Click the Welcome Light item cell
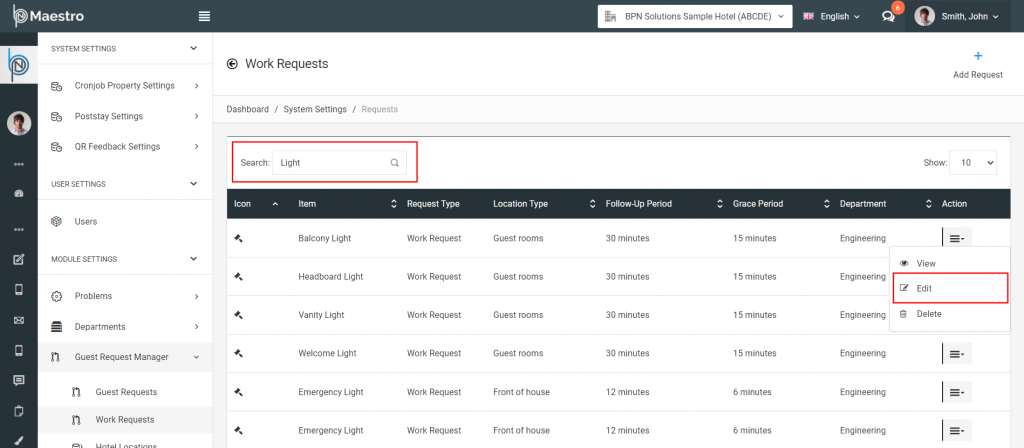 coord(327,353)
